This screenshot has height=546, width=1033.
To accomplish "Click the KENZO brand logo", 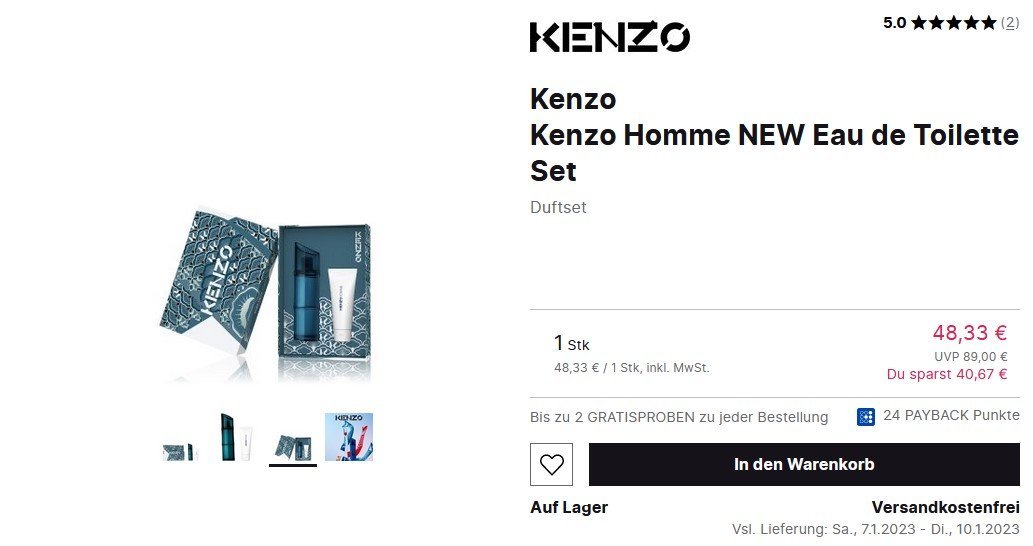I will [x=609, y=37].
